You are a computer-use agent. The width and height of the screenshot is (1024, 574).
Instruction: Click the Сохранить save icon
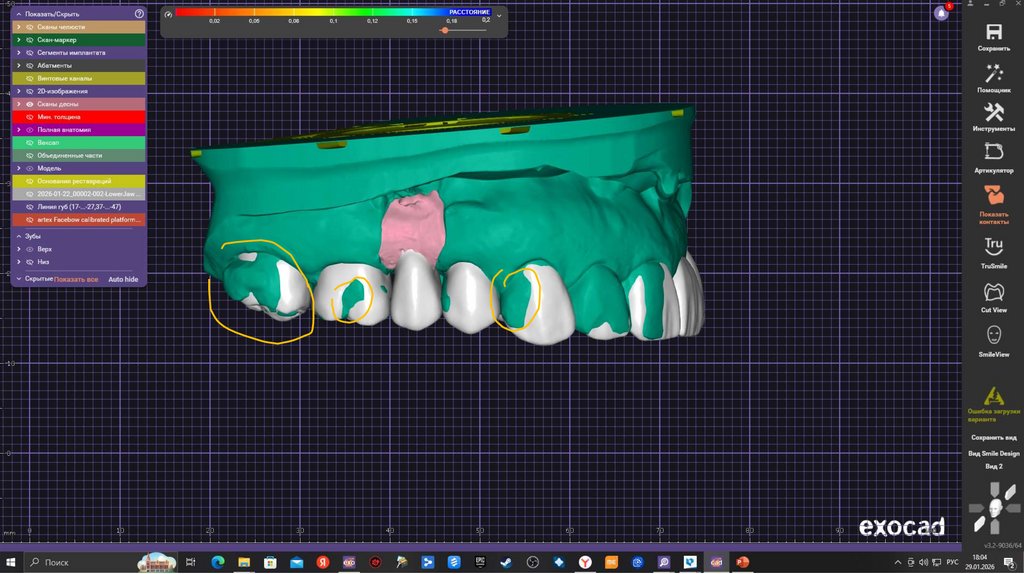993,32
